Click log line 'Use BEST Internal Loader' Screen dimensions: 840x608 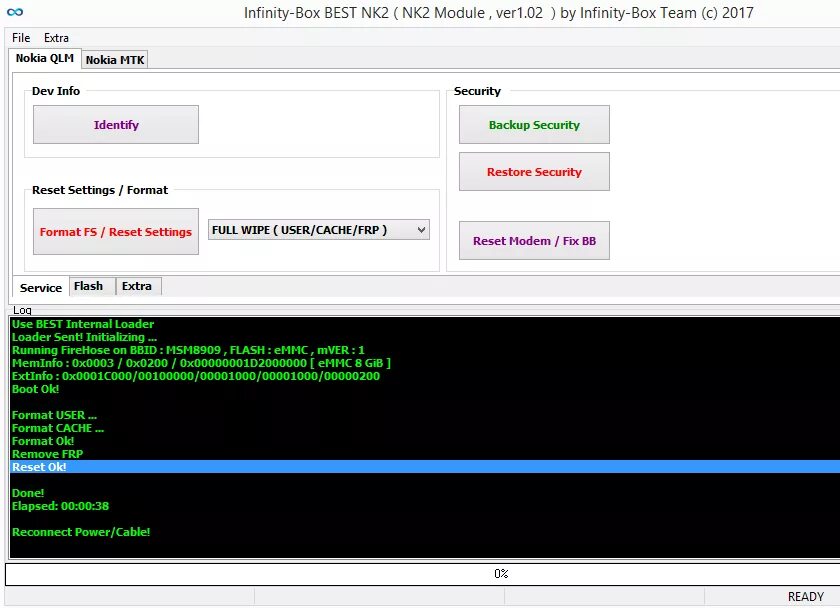pos(83,324)
